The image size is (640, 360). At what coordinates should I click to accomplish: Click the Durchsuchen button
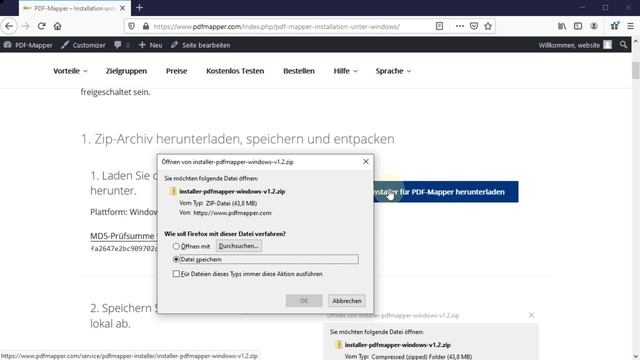pyautogui.click(x=239, y=246)
